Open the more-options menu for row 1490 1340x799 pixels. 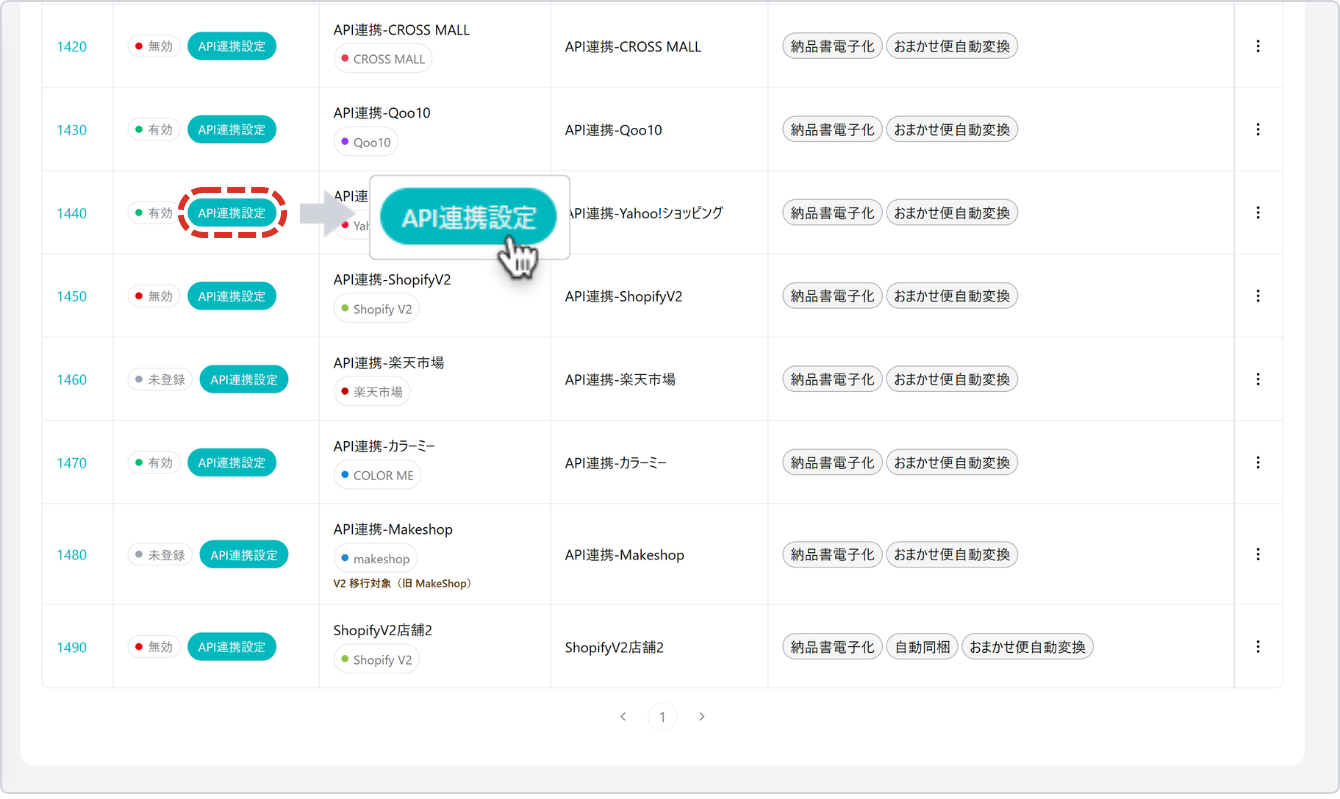(x=1258, y=646)
